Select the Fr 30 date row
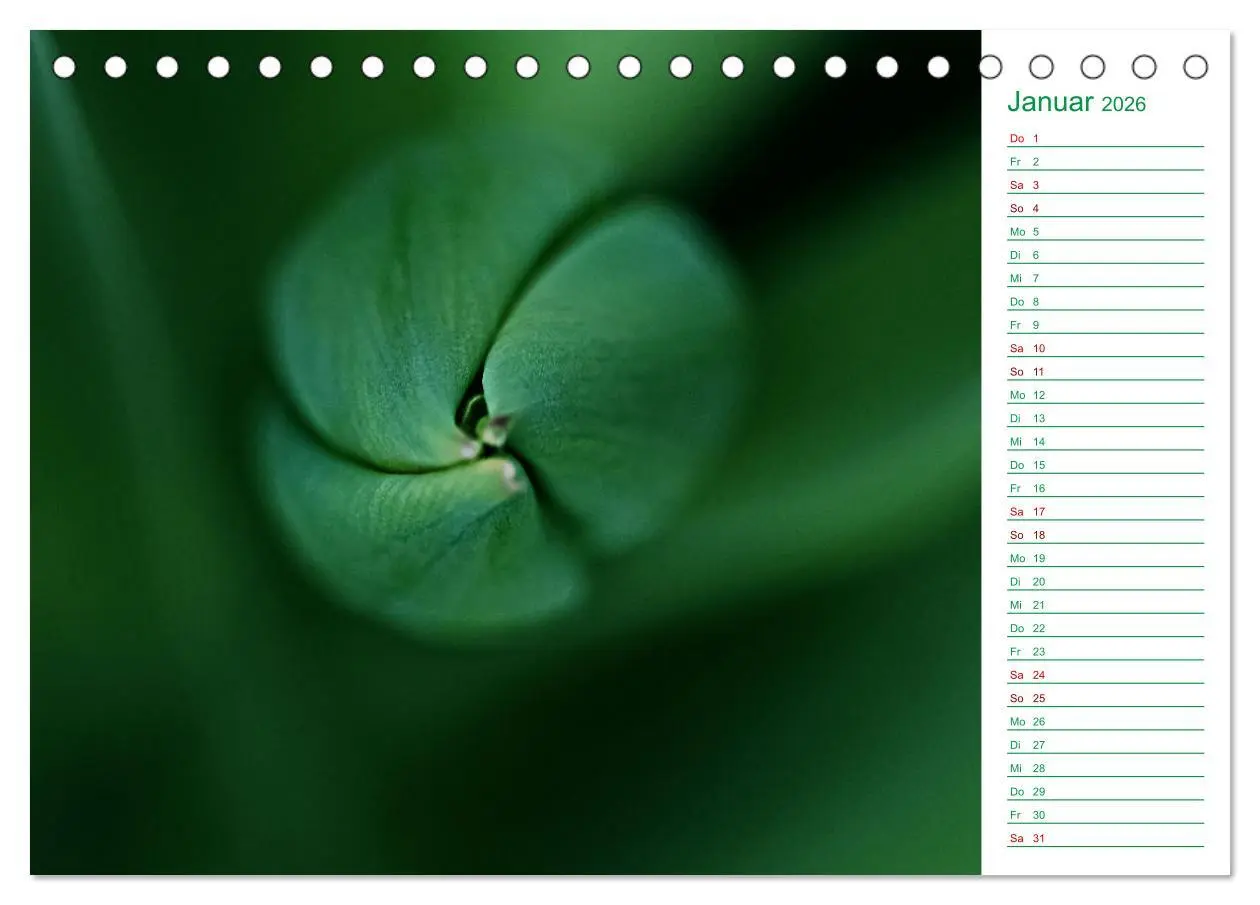This screenshot has width=1260, height=905. [1105, 815]
